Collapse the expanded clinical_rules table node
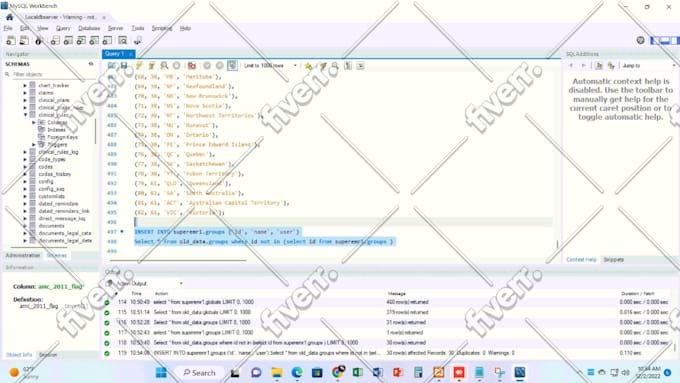 pyautogui.click(x=25, y=115)
